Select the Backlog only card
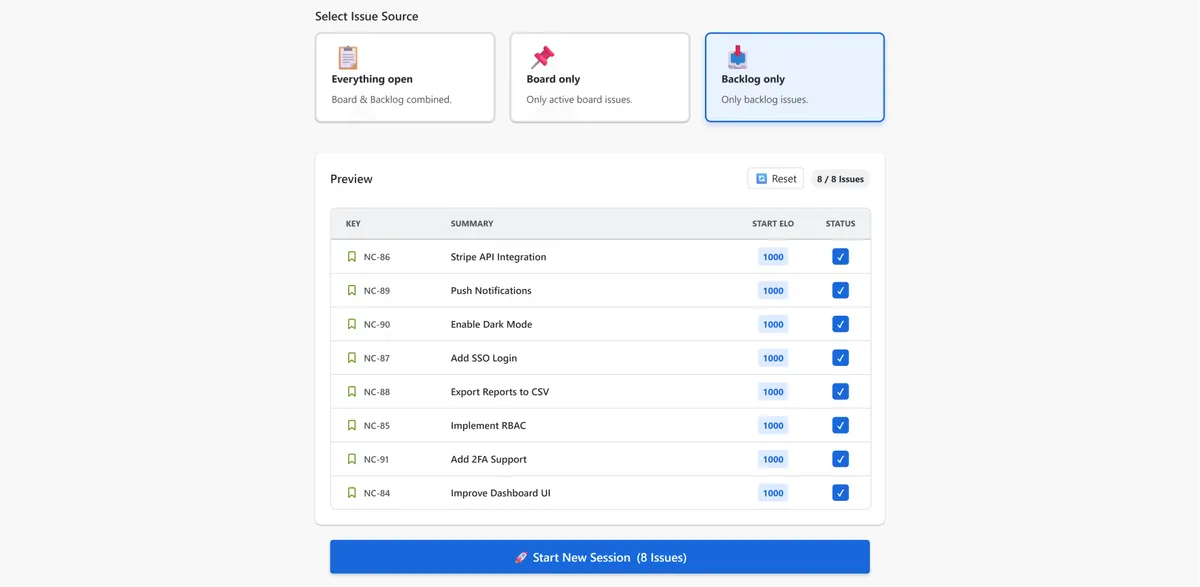The height and width of the screenshot is (587, 1200). pos(795,78)
